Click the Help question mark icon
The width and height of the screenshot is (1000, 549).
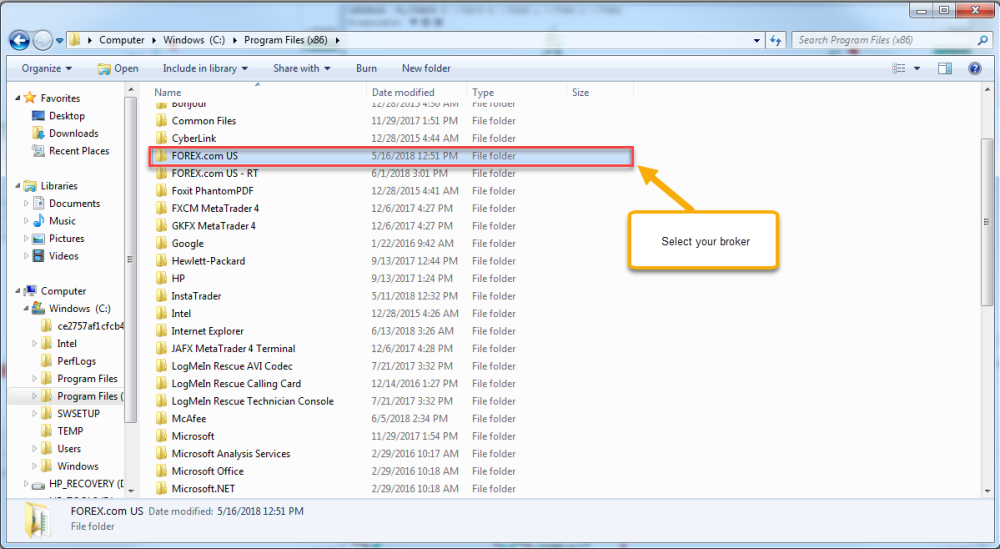[x=974, y=68]
